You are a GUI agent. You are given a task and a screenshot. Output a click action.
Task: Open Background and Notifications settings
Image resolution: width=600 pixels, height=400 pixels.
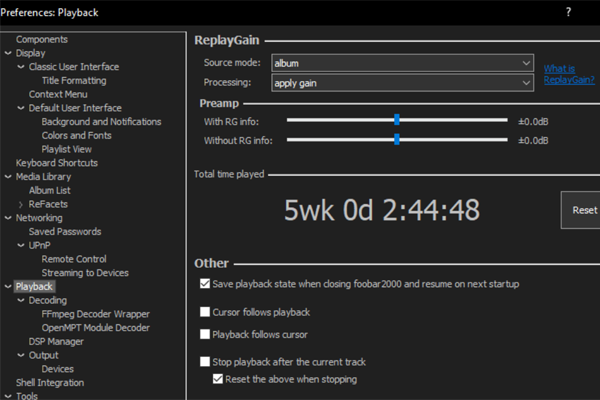tap(101, 122)
